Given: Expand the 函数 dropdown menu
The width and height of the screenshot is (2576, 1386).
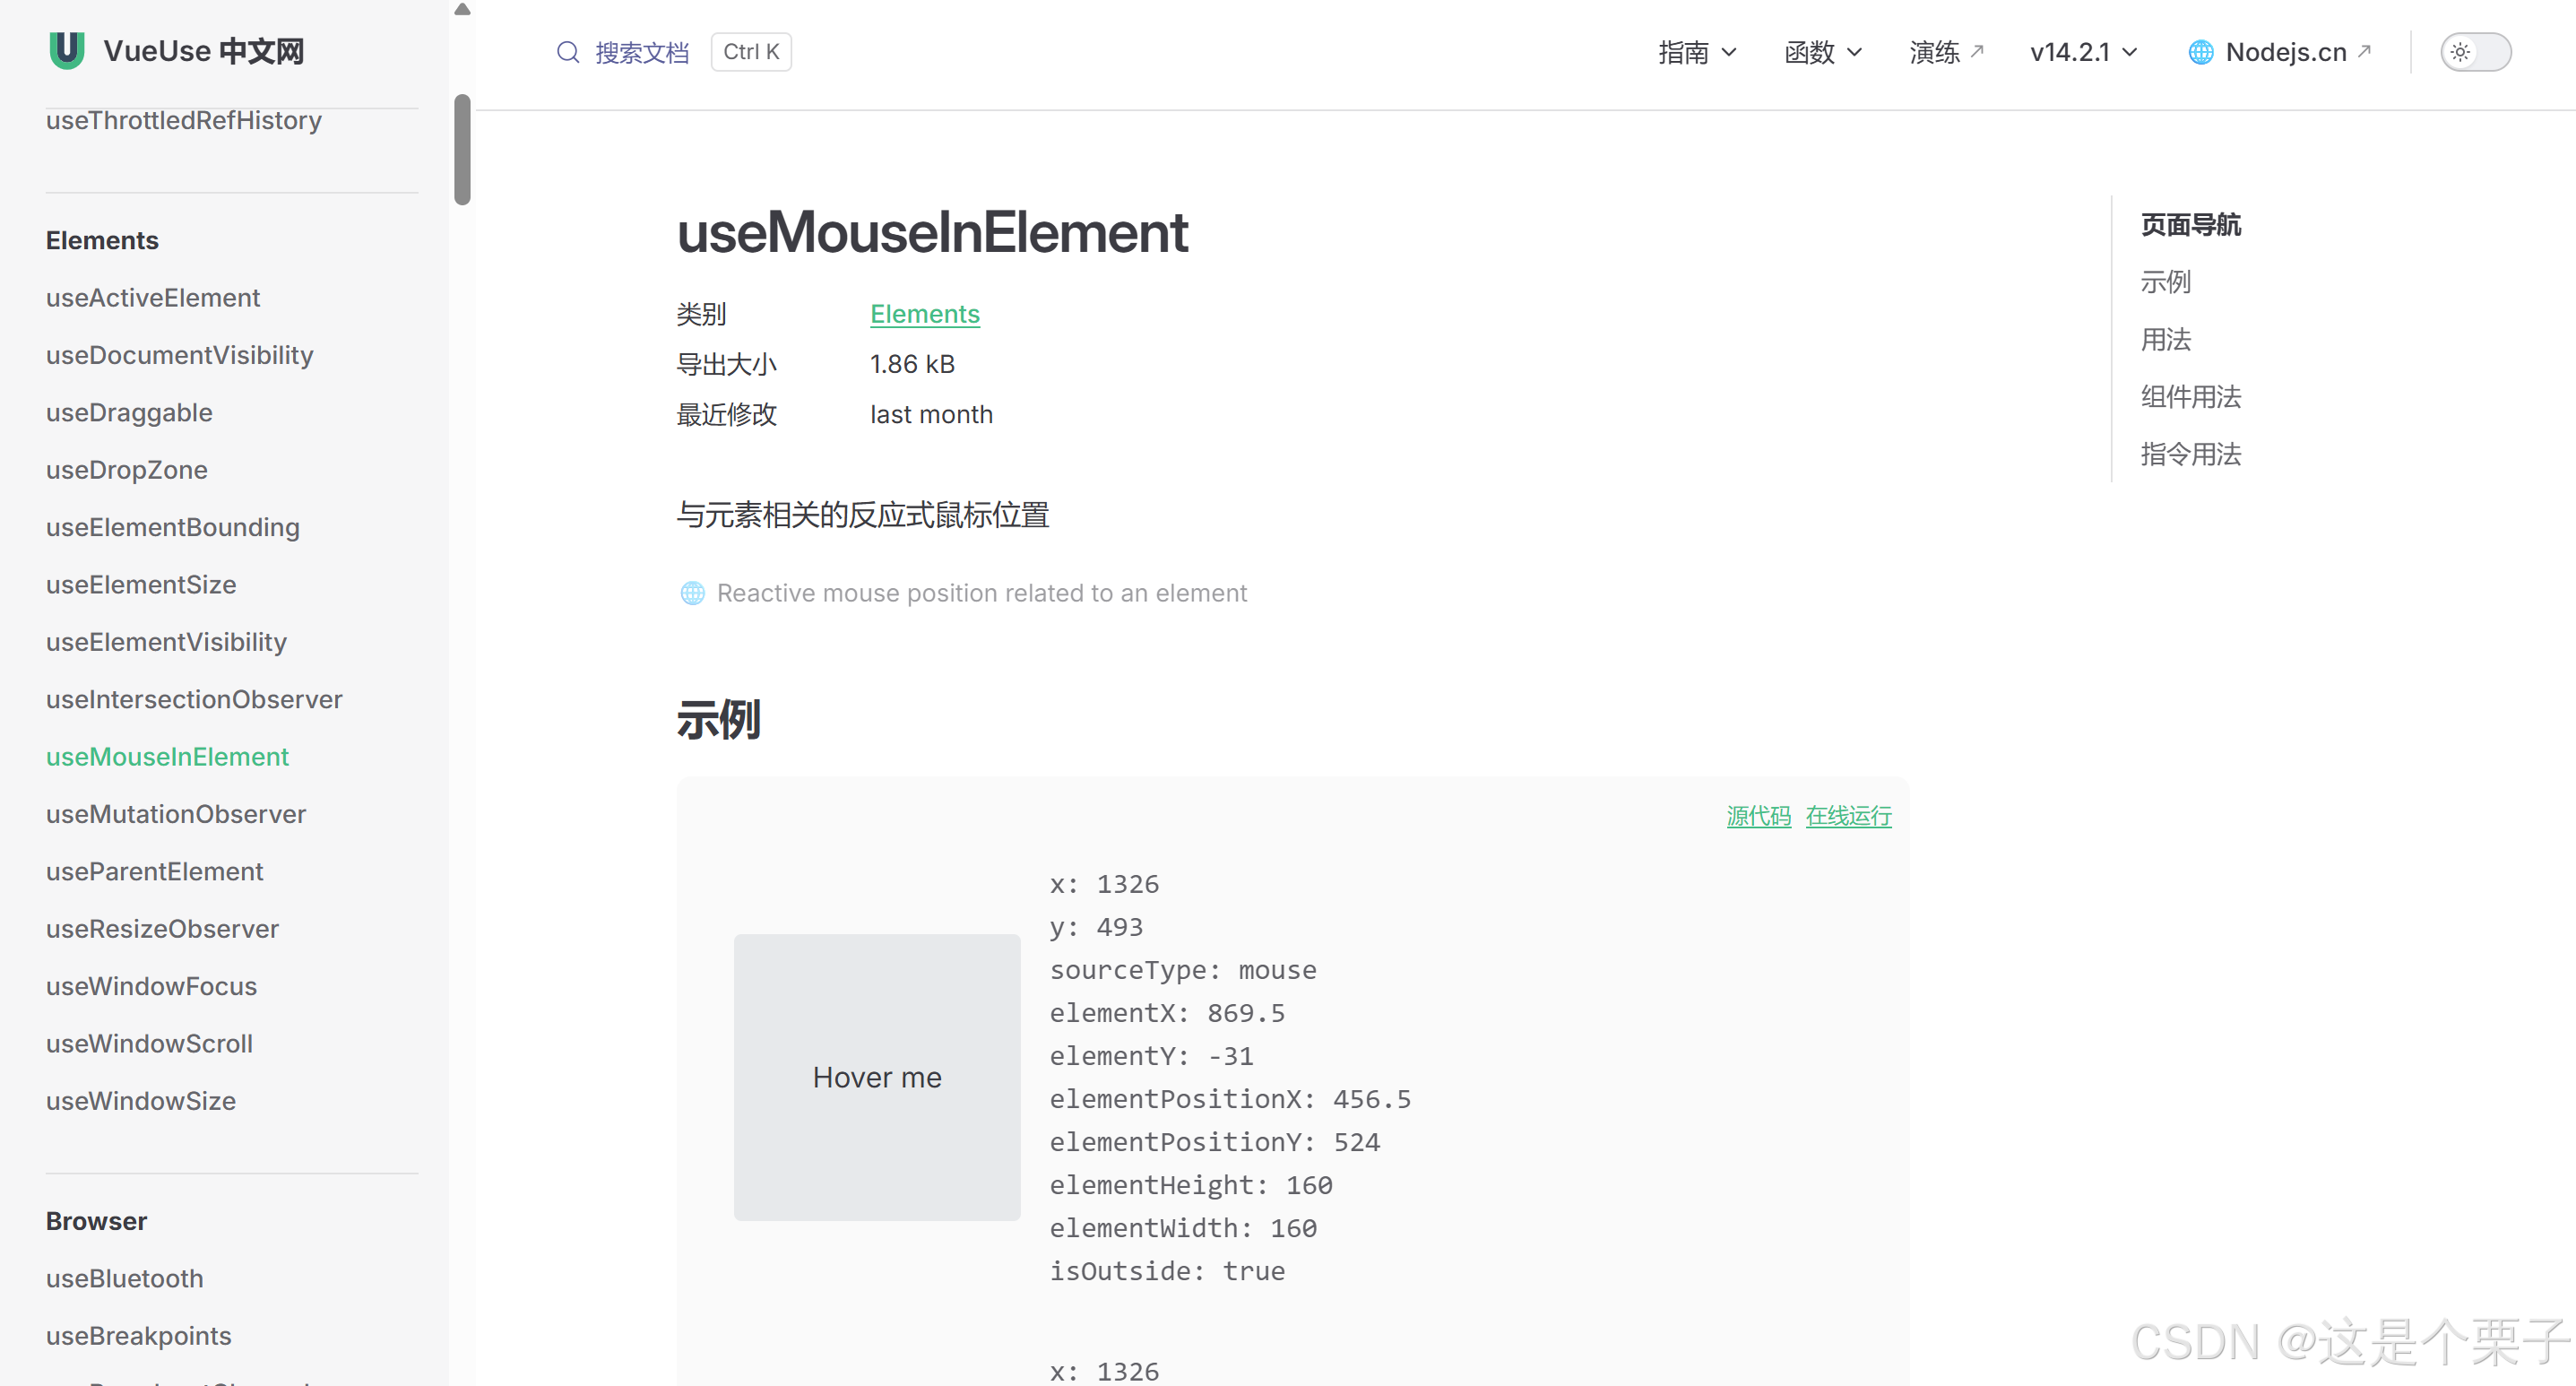Looking at the screenshot, I should (1823, 52).
